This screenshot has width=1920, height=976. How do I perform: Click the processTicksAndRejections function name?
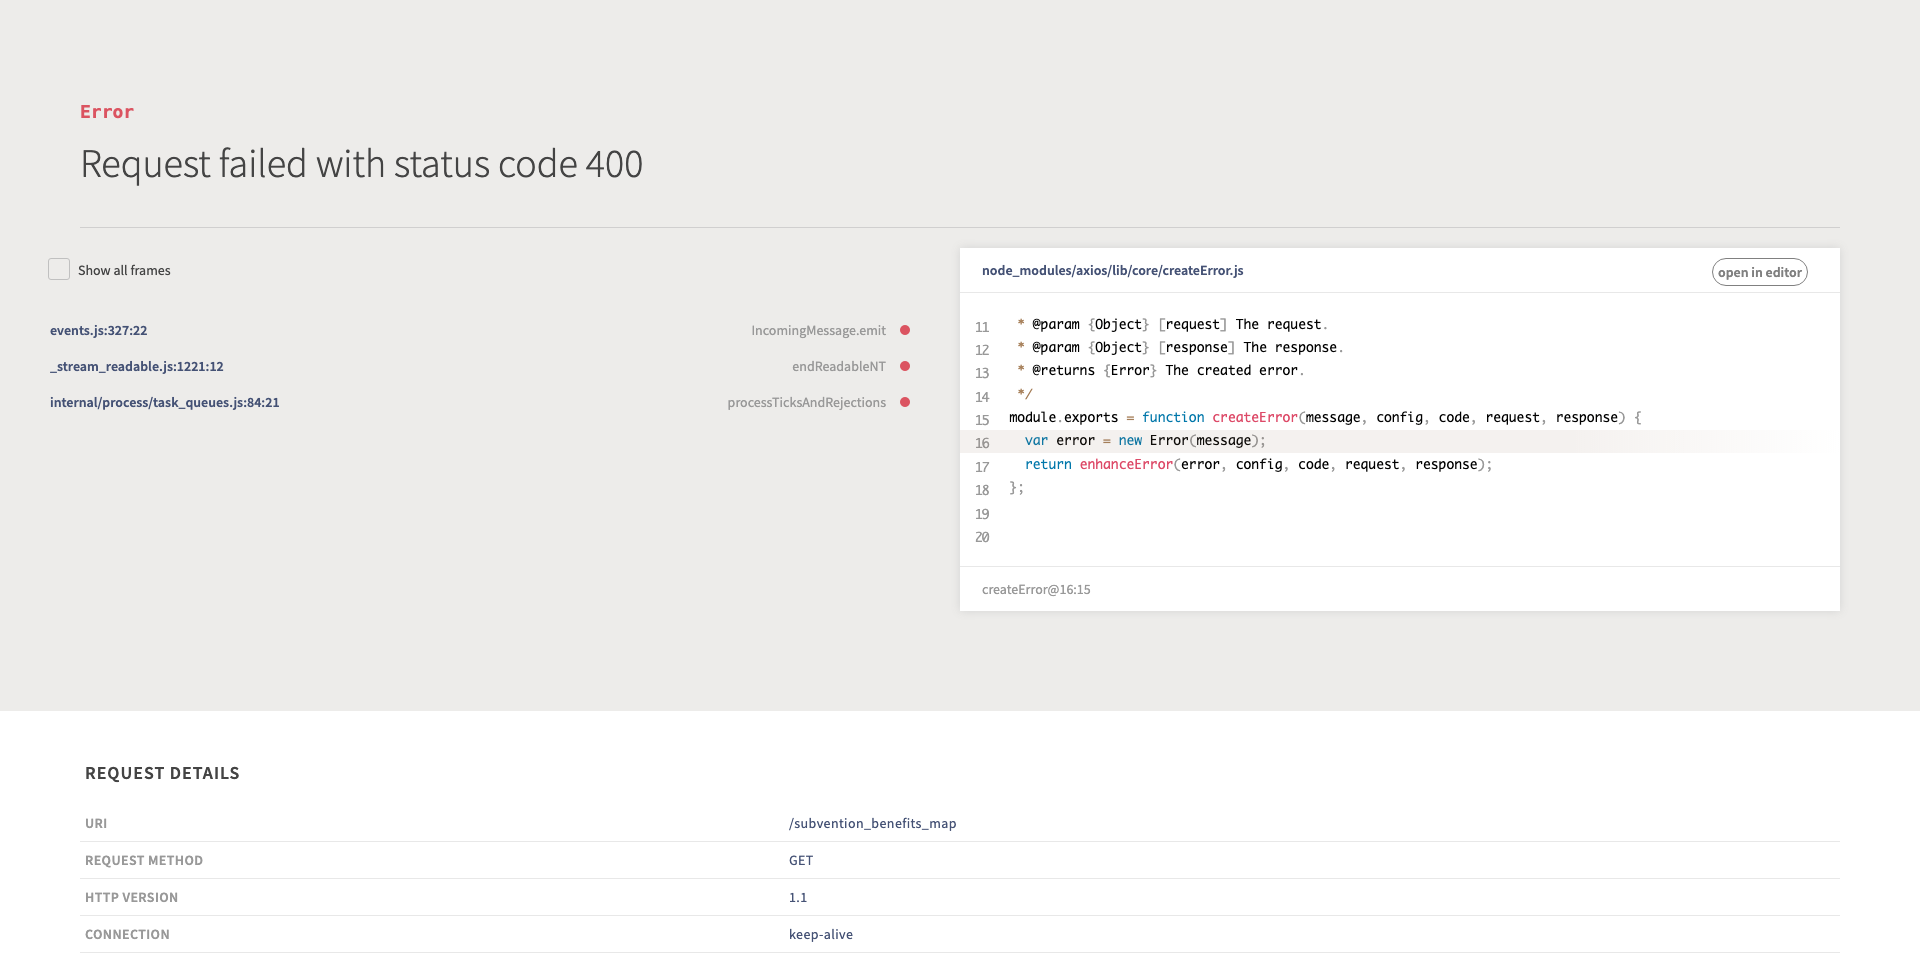[806, 402]
